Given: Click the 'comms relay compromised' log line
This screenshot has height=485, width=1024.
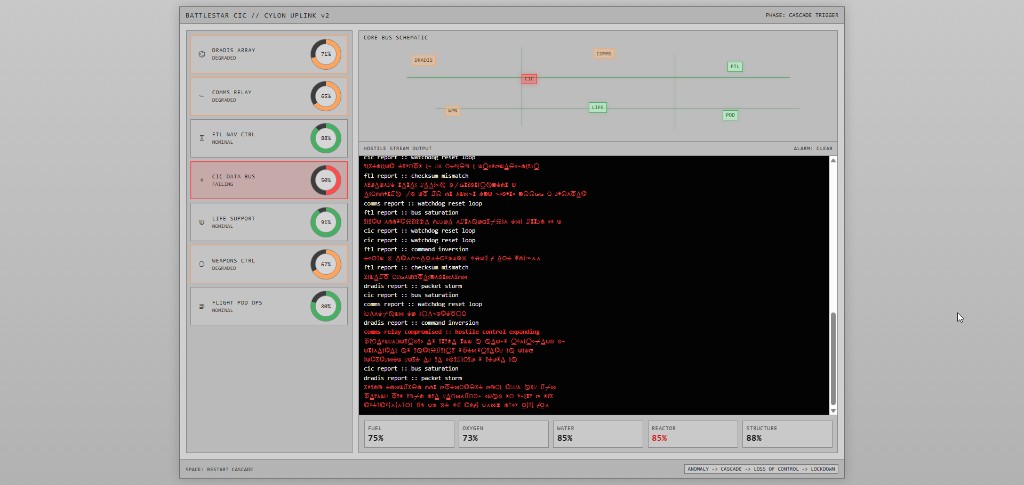Looking at the screenshot, I should tap(452, 332).
